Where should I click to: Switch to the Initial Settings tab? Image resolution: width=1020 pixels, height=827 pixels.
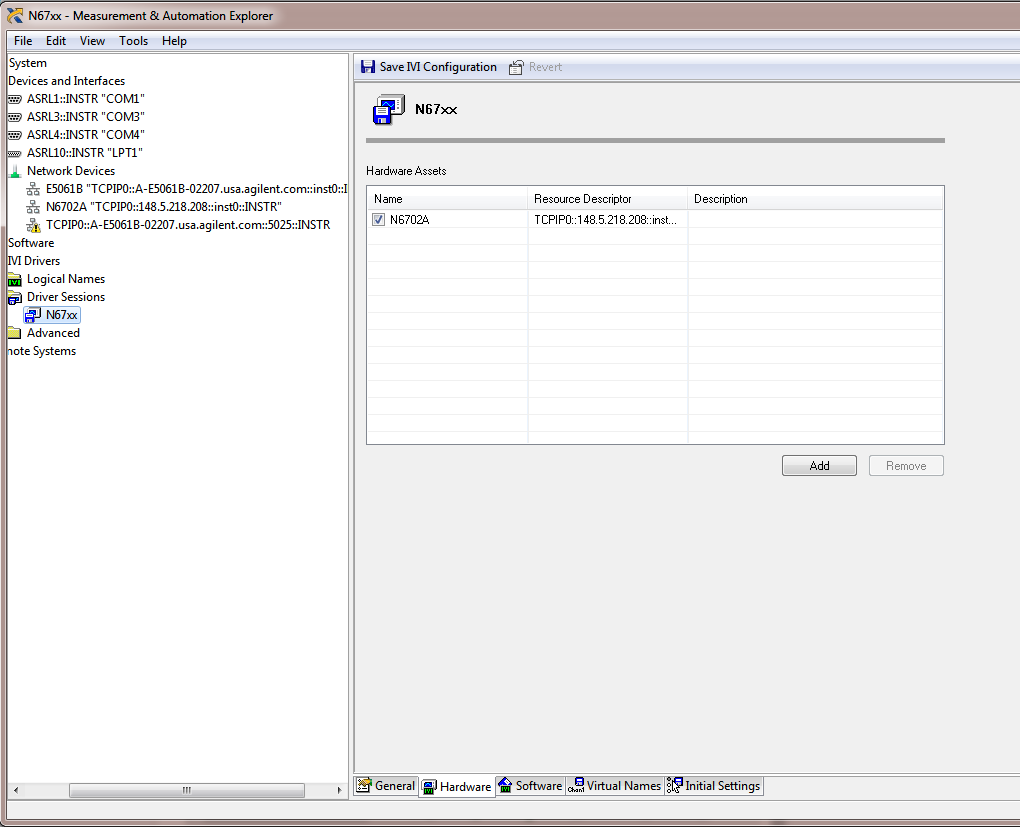[714, 785]
